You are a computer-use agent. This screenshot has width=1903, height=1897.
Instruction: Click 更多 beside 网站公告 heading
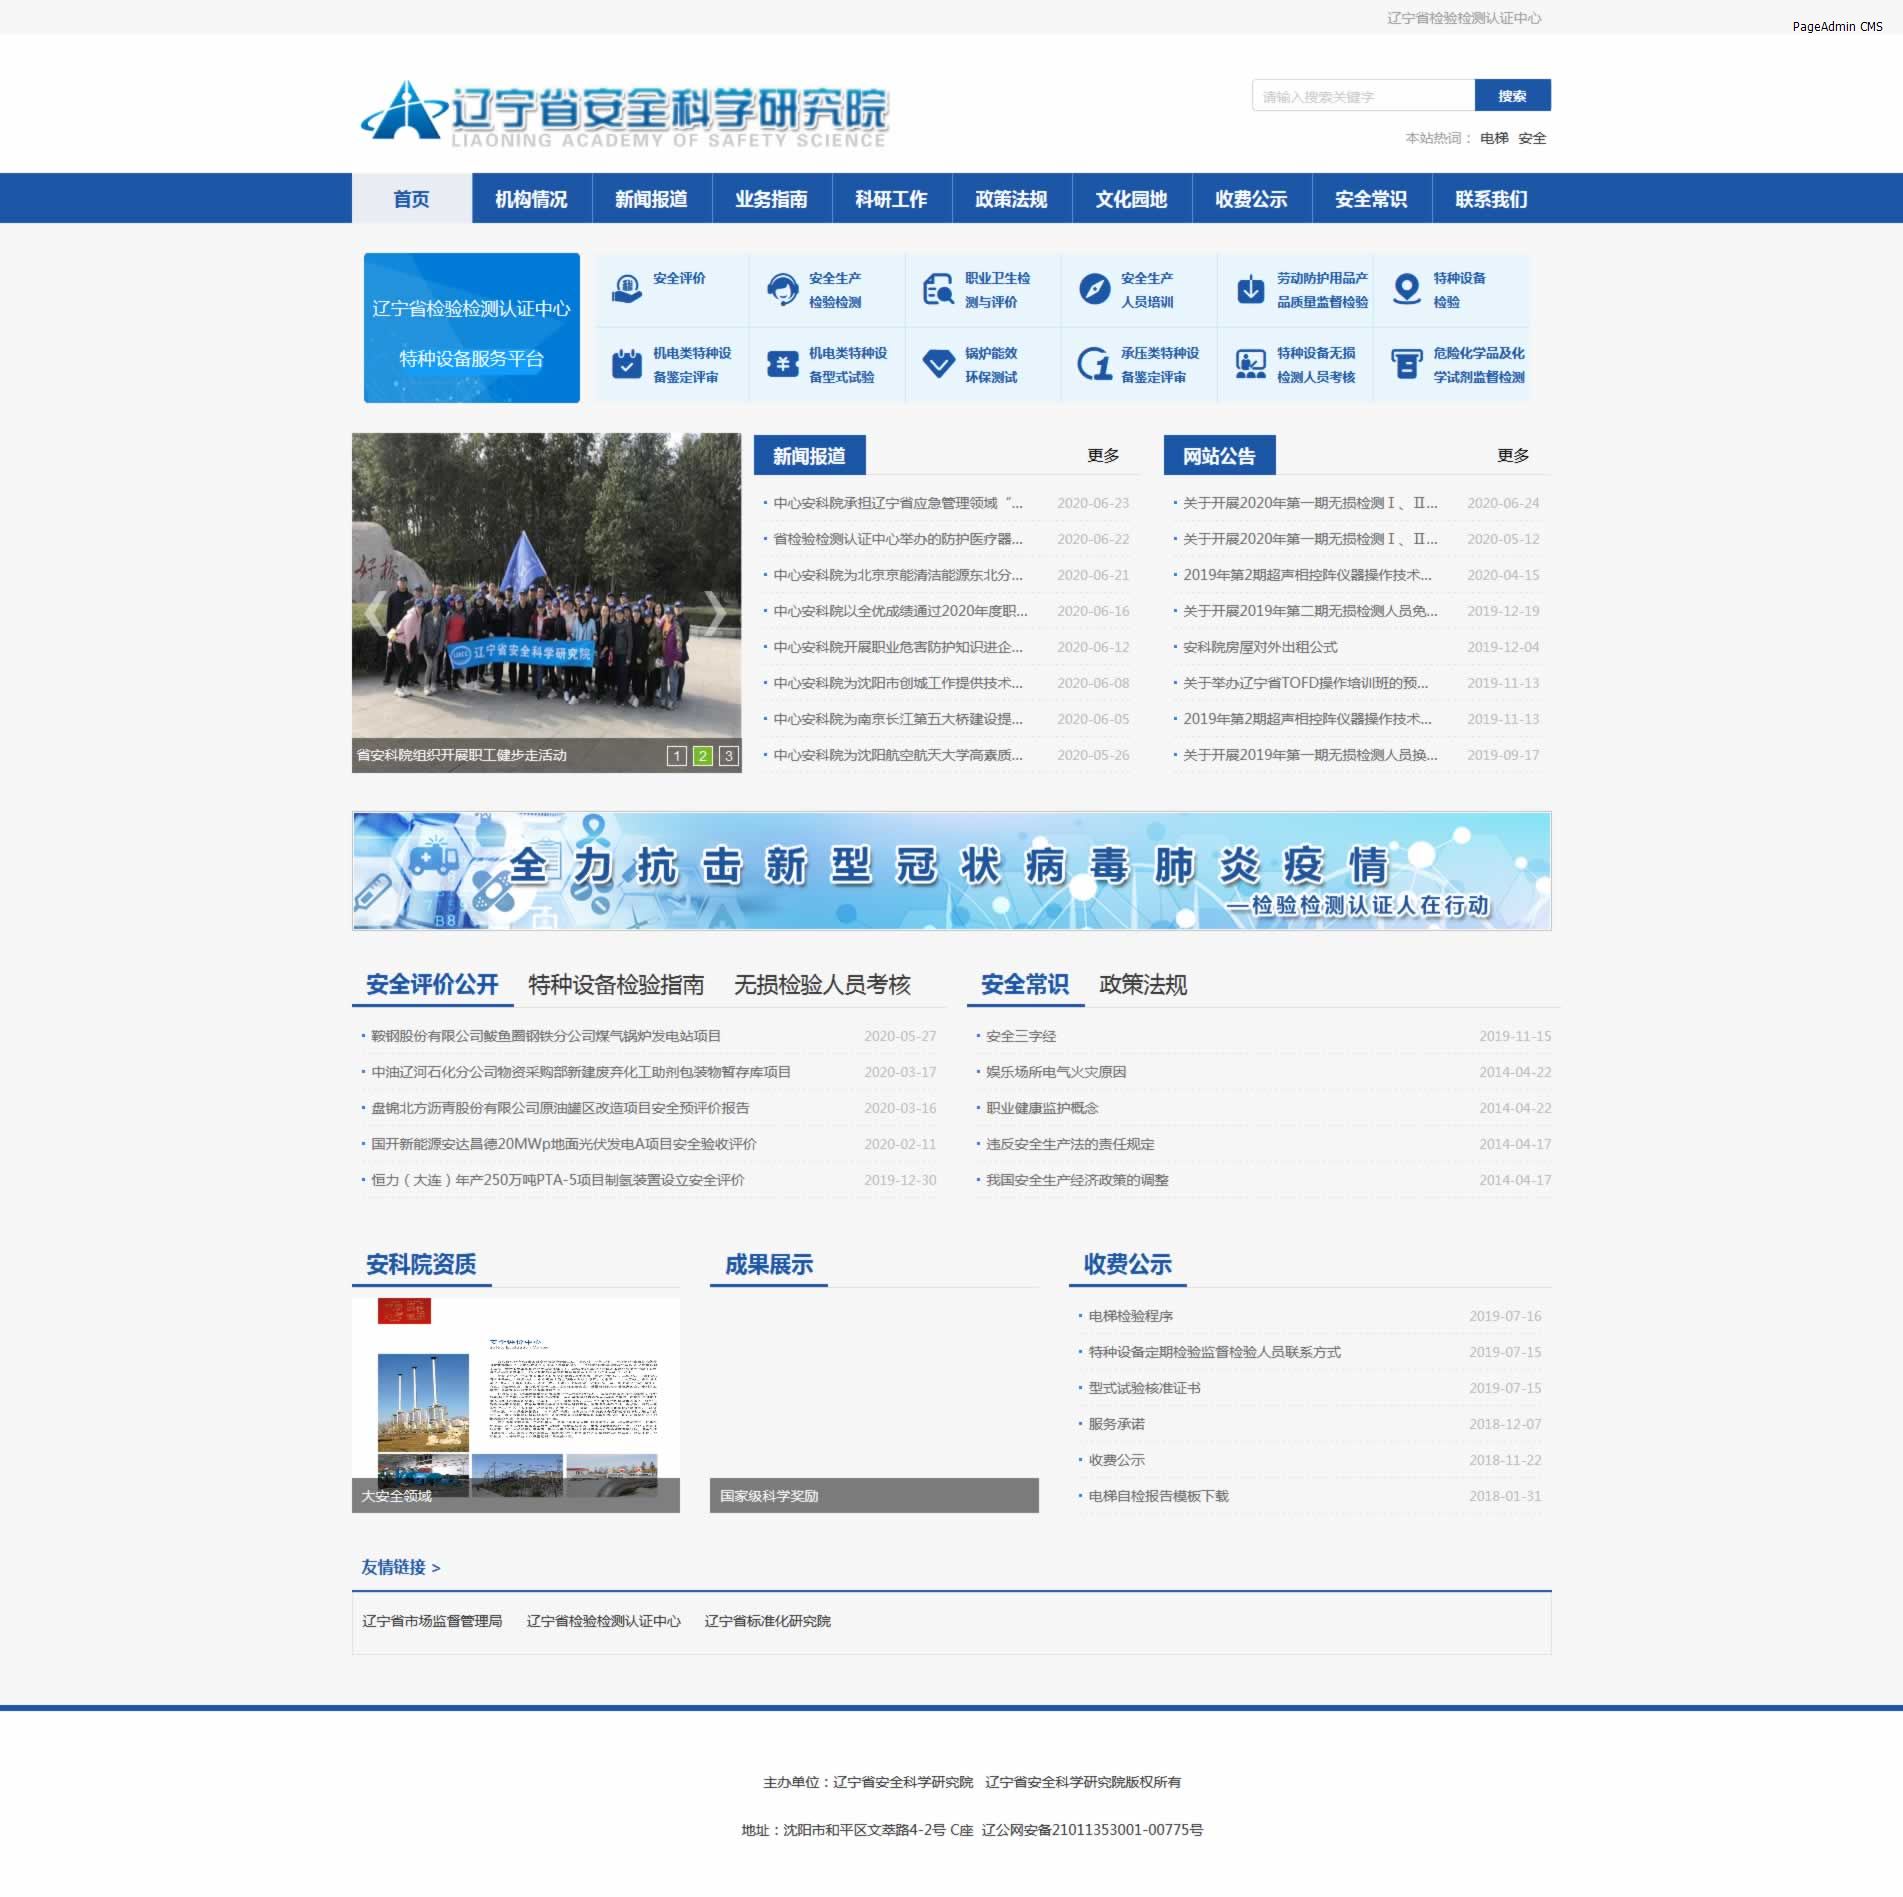point(1513,456)
